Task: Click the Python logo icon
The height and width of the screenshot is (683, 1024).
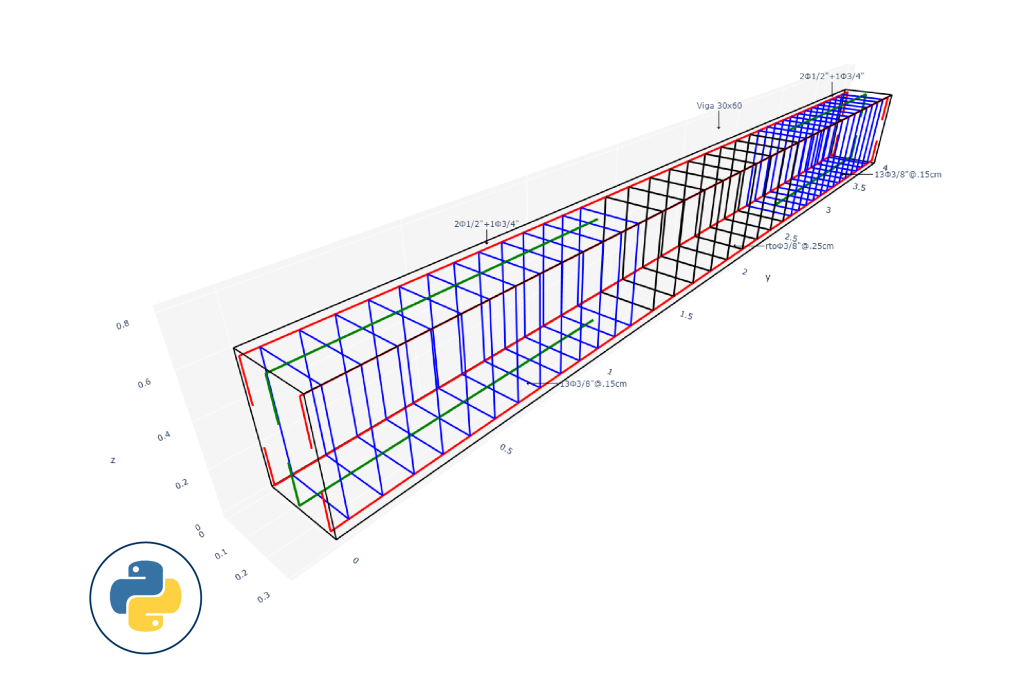Action: pyautogui.click(x=146, y=597)
